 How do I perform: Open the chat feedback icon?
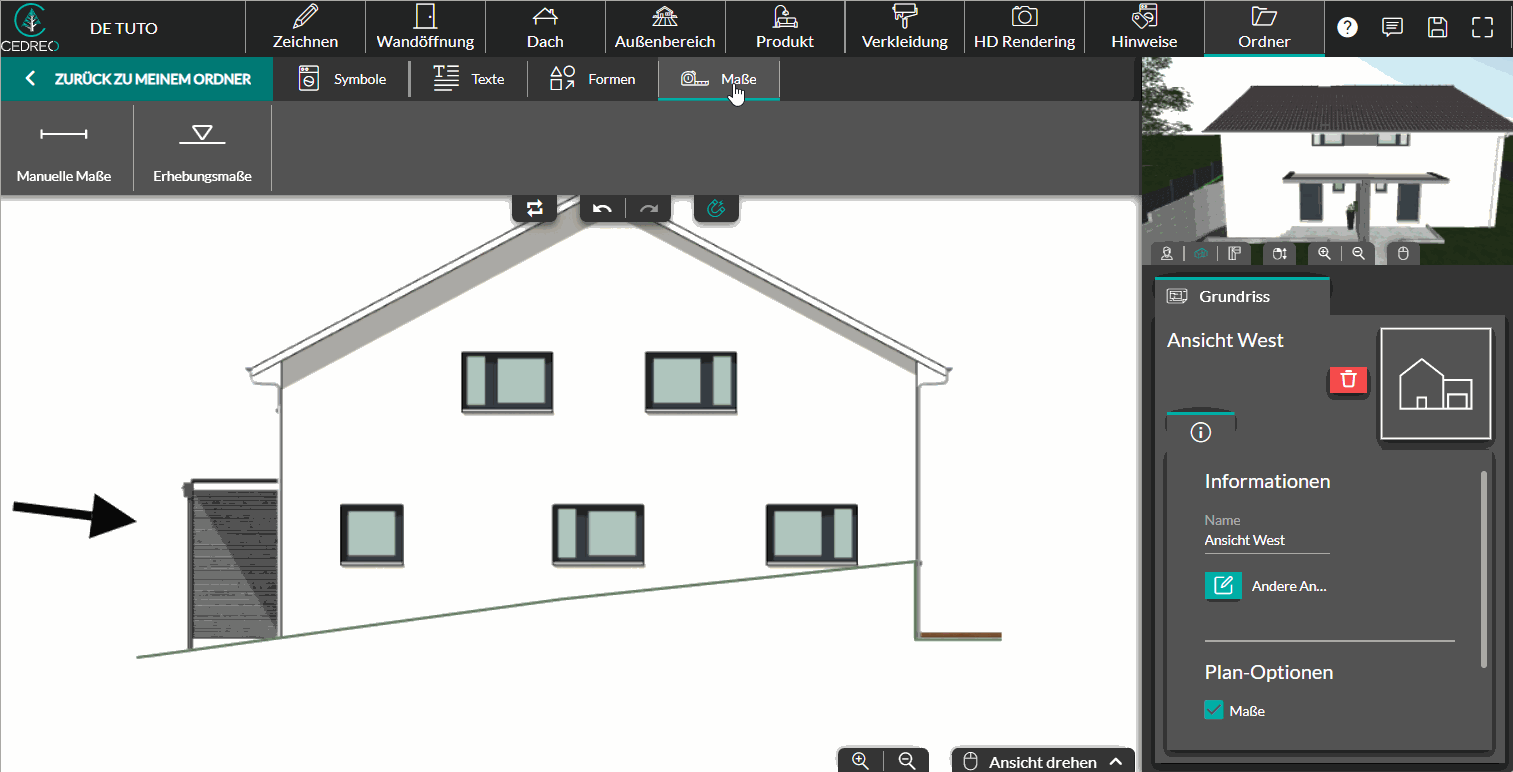click(1392, 28)
